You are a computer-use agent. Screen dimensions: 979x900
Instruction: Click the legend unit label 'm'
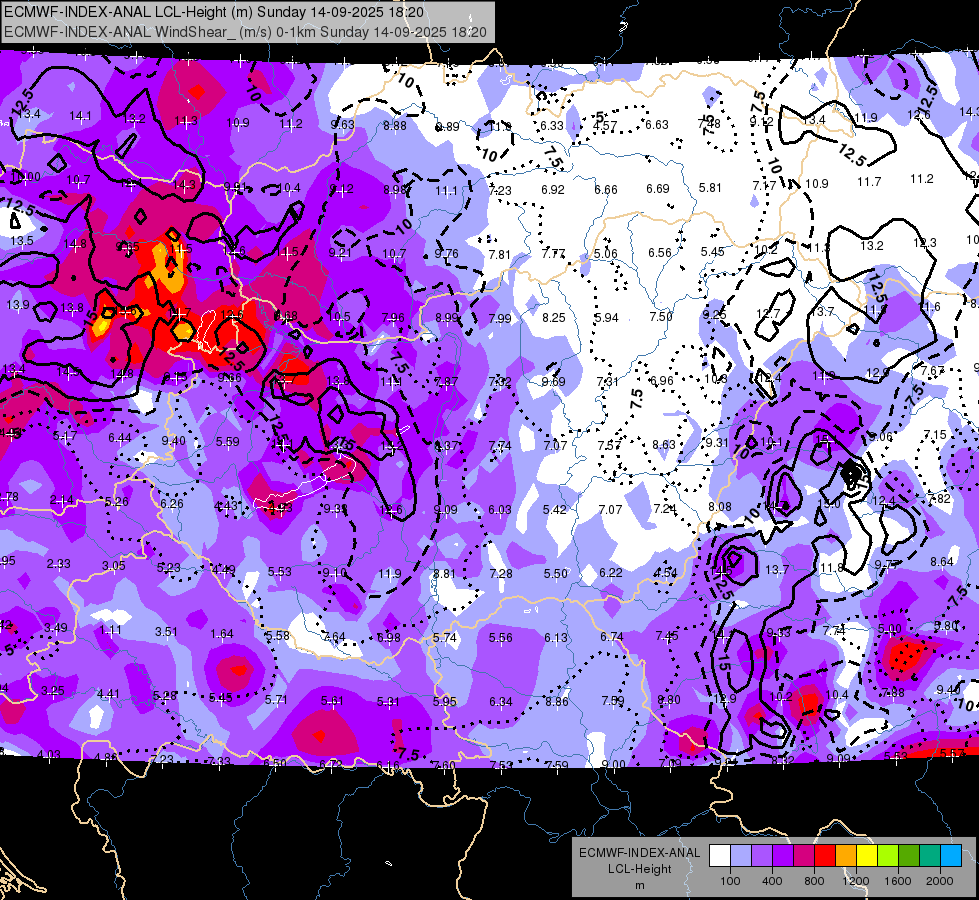pos(639,885)
